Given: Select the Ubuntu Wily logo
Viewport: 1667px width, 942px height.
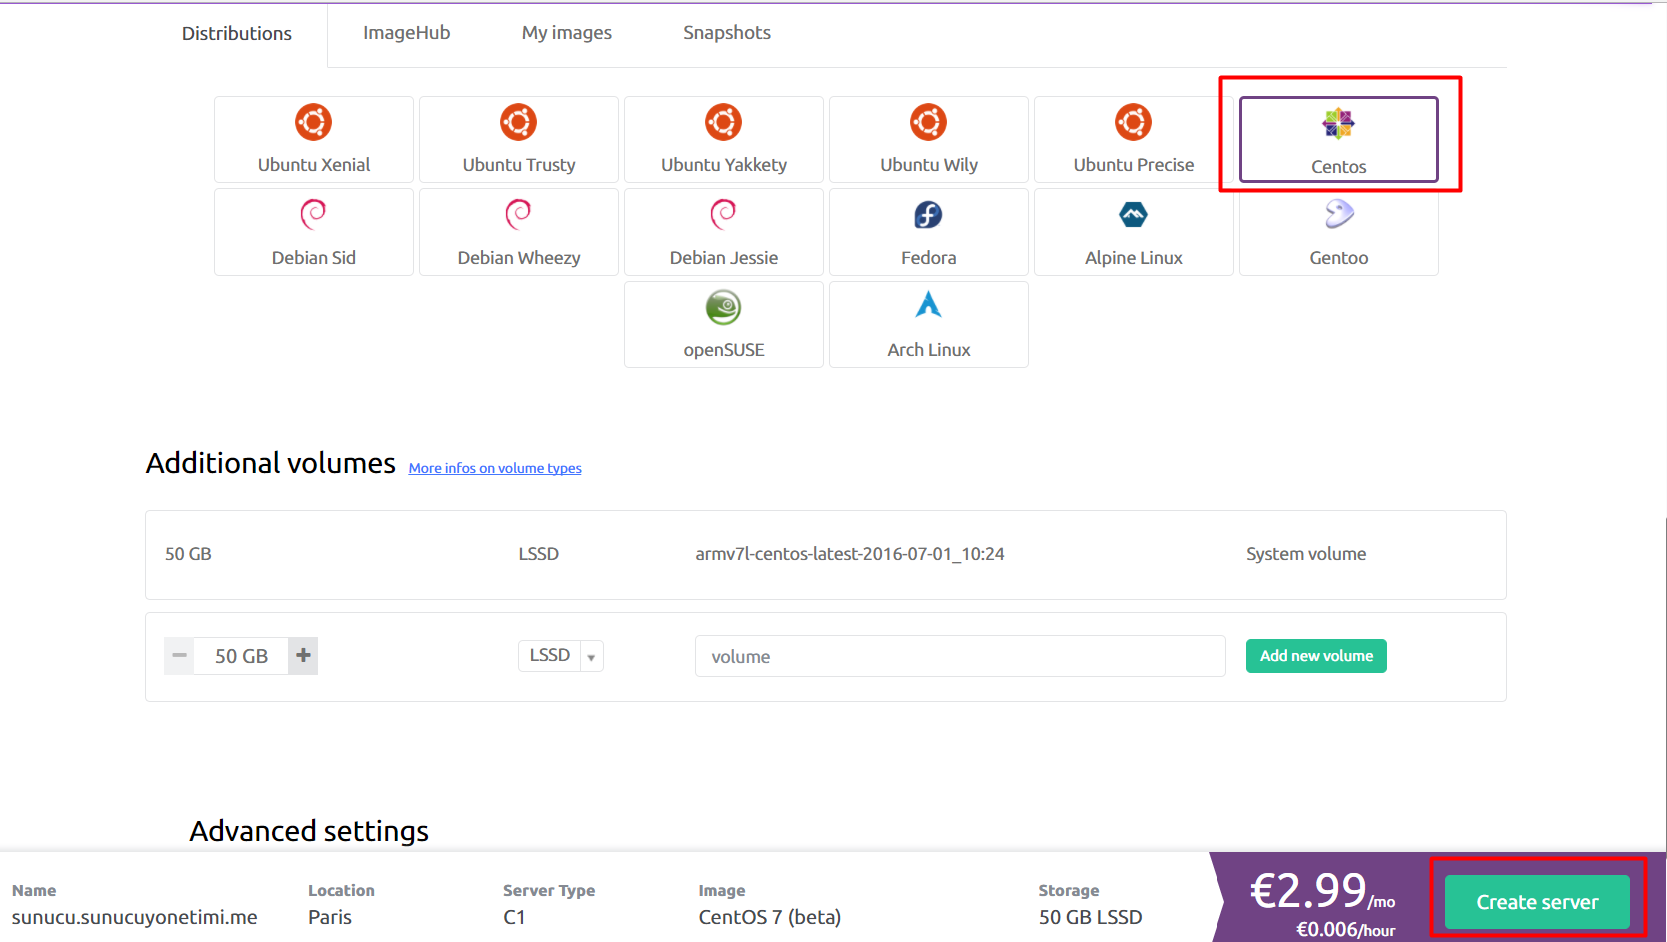Looking at the screenshot, I should point(928,122).
